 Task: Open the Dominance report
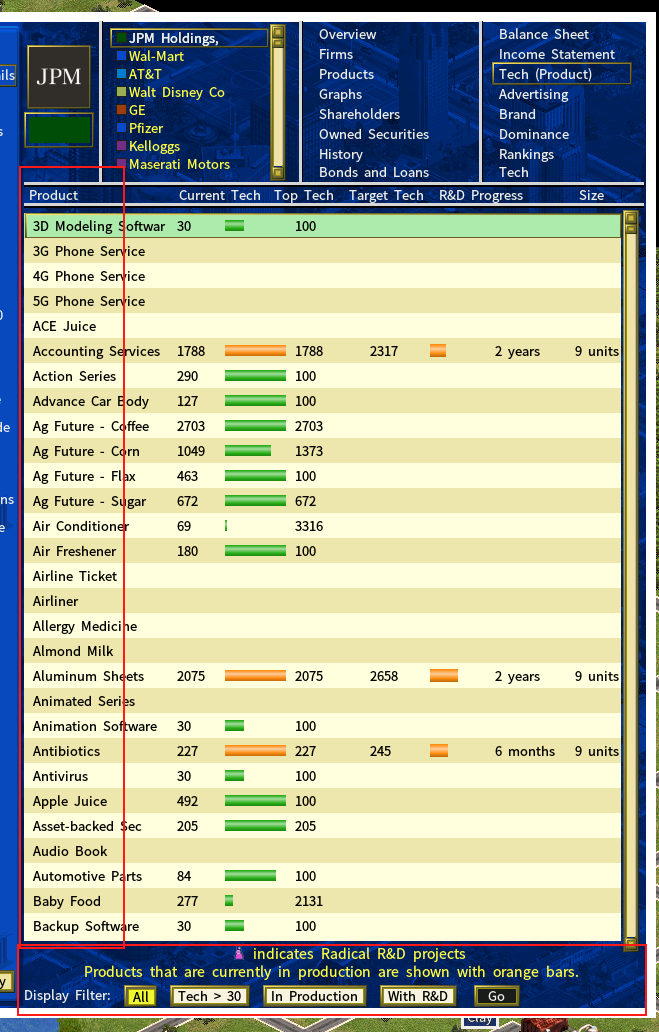point(534,134)
